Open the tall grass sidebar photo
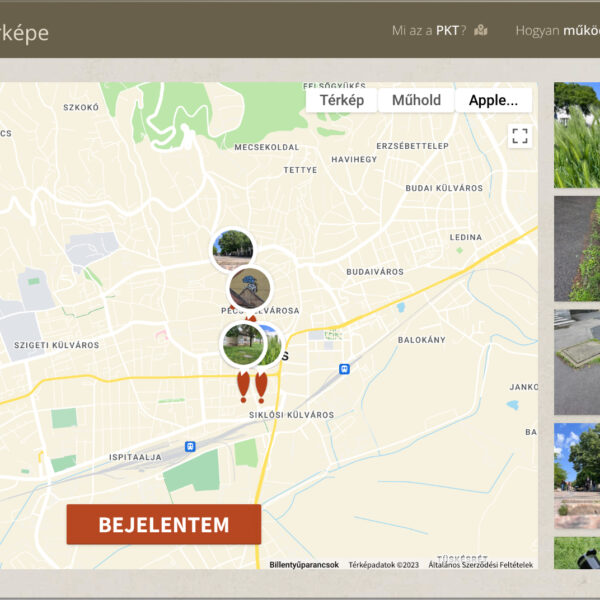 [577, 135]
